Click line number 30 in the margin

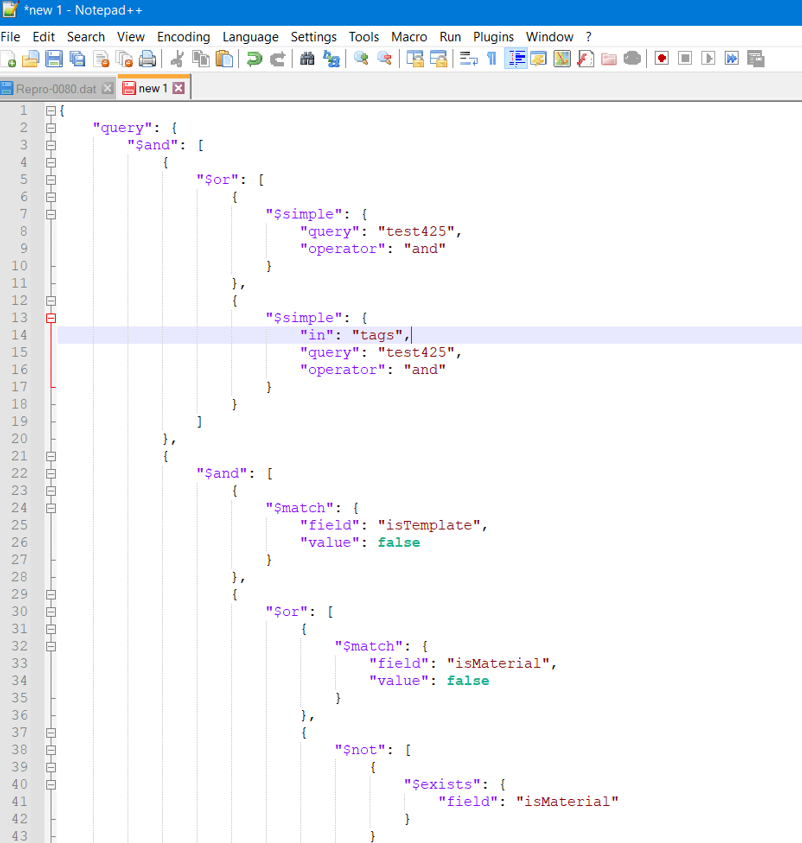pyautogui.click(x=20, y=611)
